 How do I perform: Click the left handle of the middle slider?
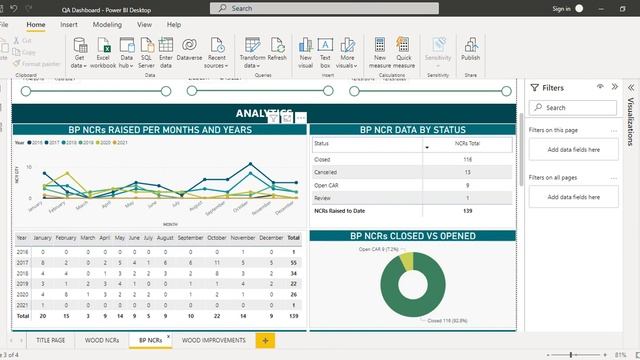[192, 91]
